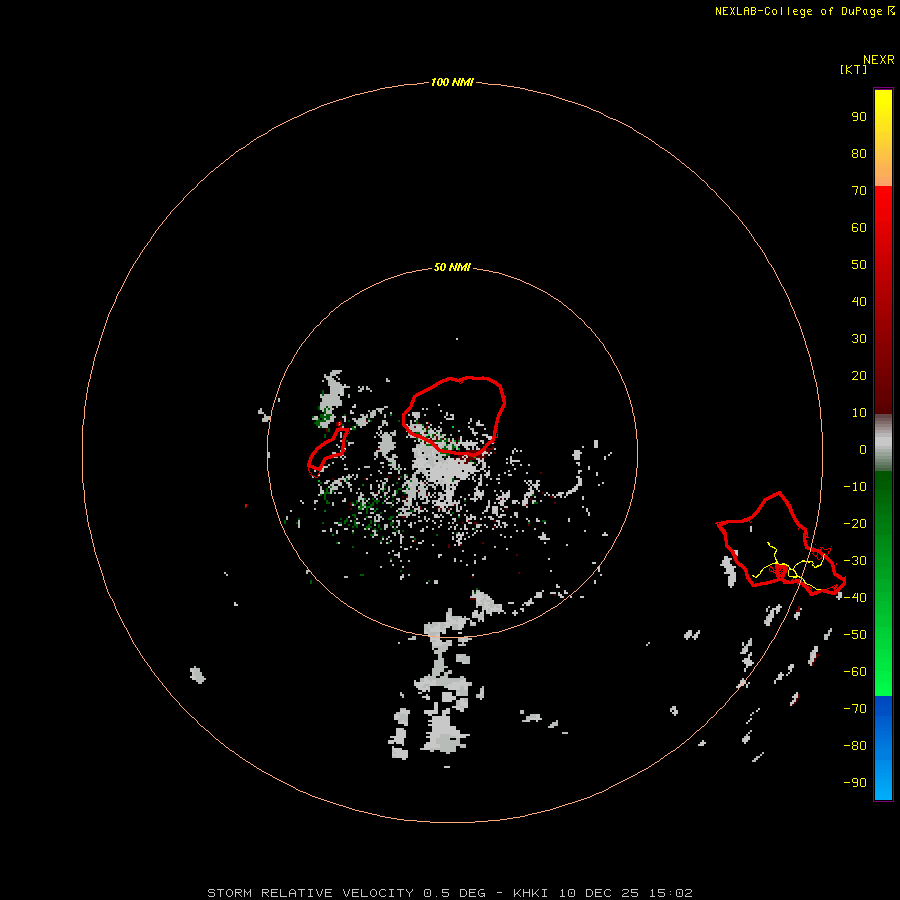The width and height of the screenshot is (900, 900).
Task: Click the yellow top segment of color bar
Action: [x=883, y=138]
